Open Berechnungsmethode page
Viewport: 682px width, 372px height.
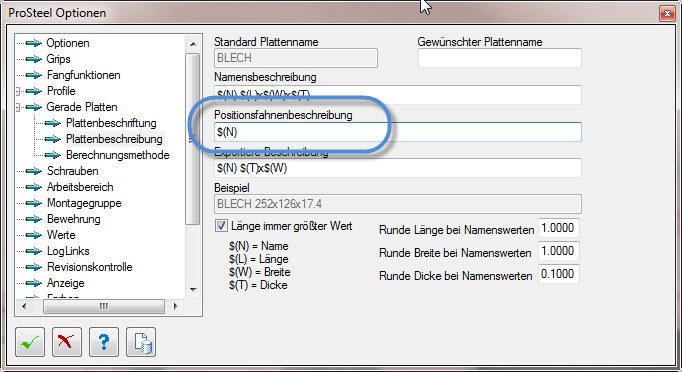tap(117, 155)
